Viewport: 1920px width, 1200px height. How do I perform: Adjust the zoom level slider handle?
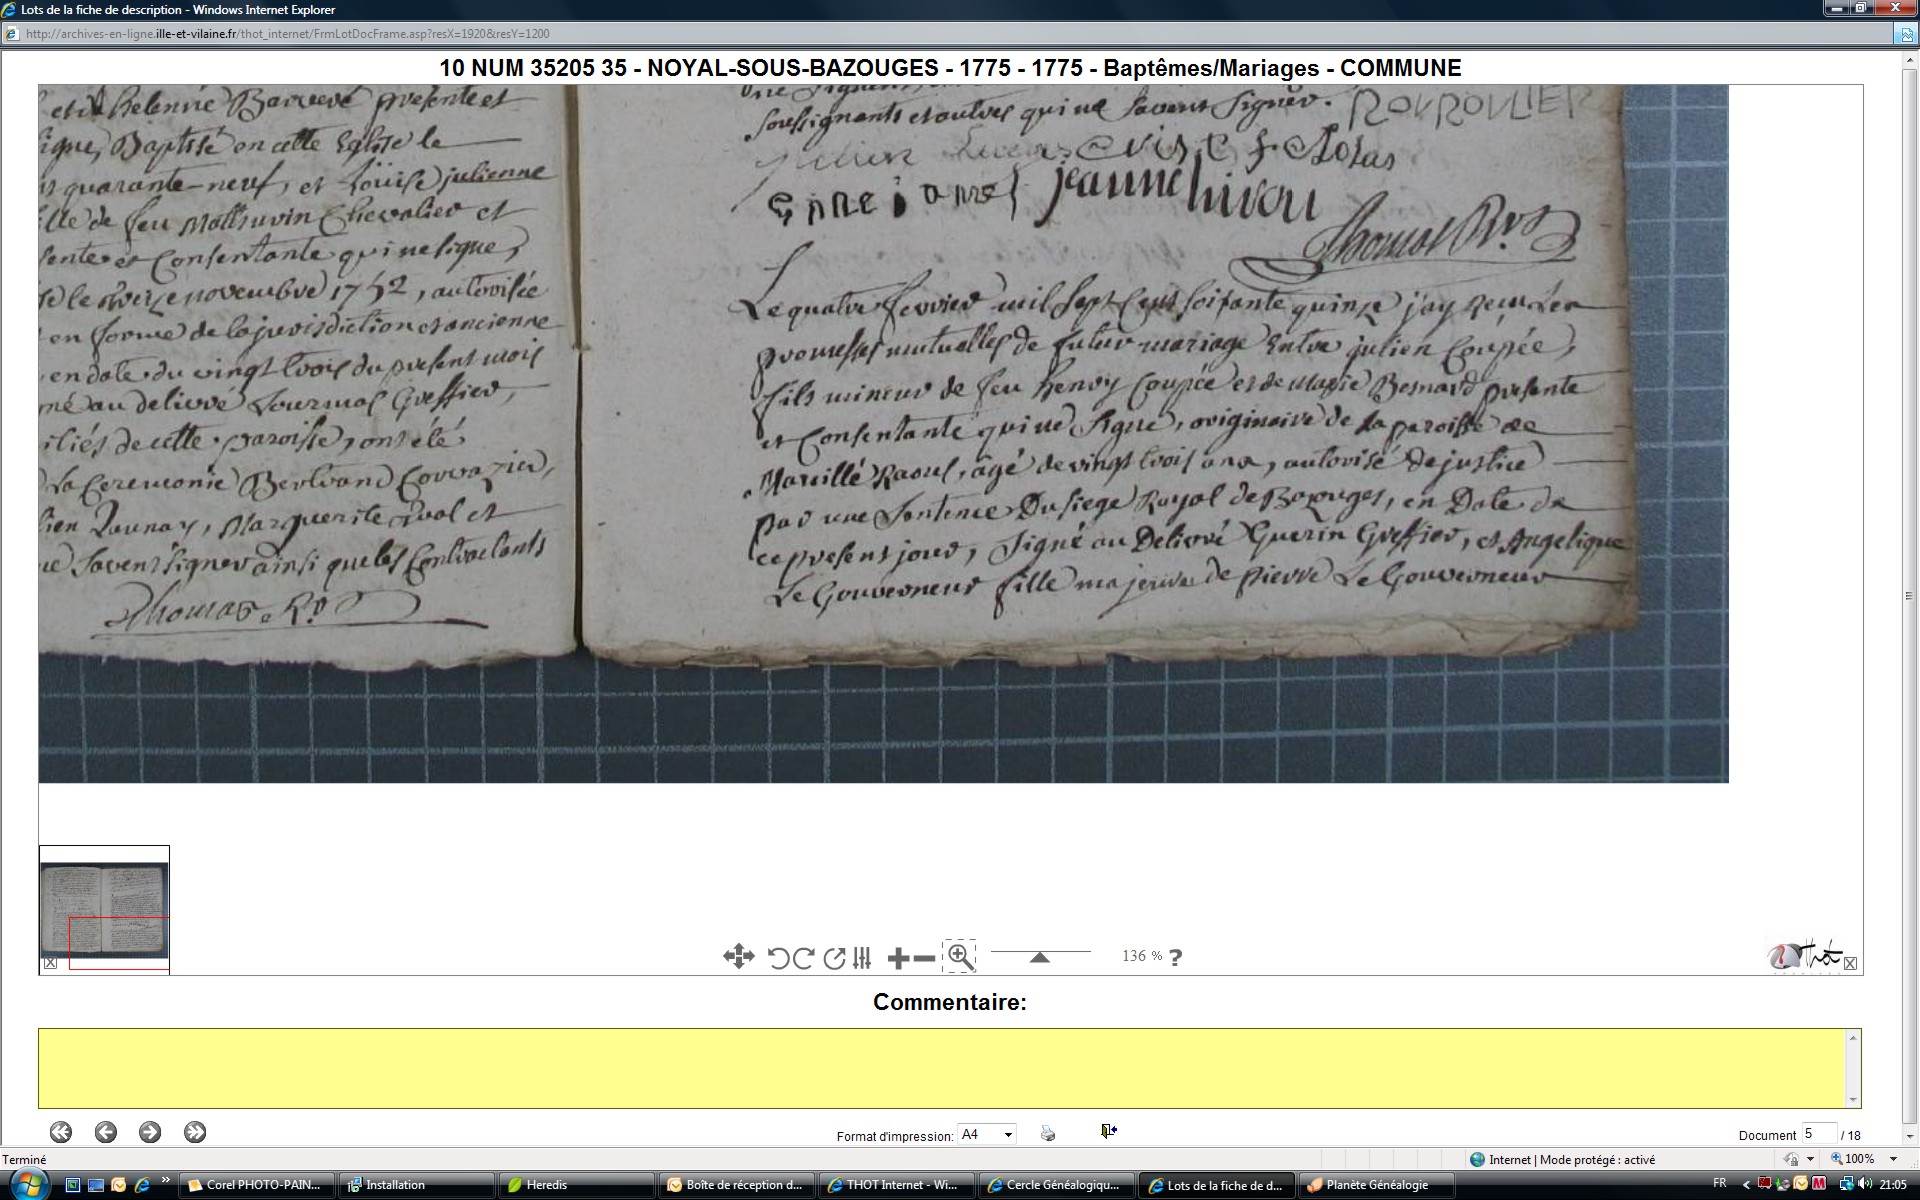pos(1039,958)
